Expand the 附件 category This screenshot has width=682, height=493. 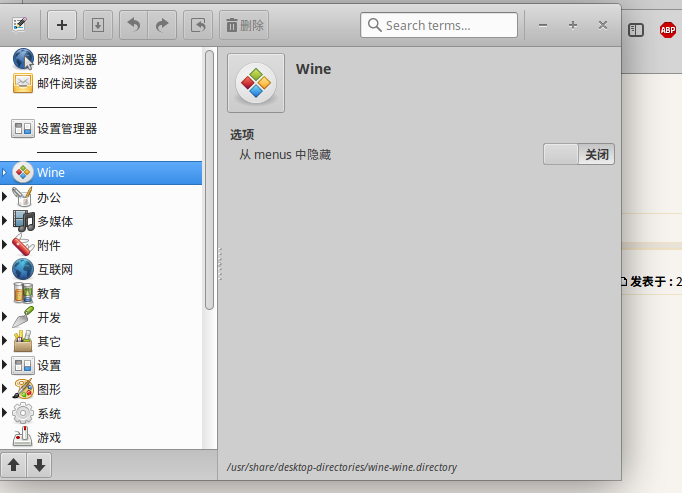tap(4, 245)
